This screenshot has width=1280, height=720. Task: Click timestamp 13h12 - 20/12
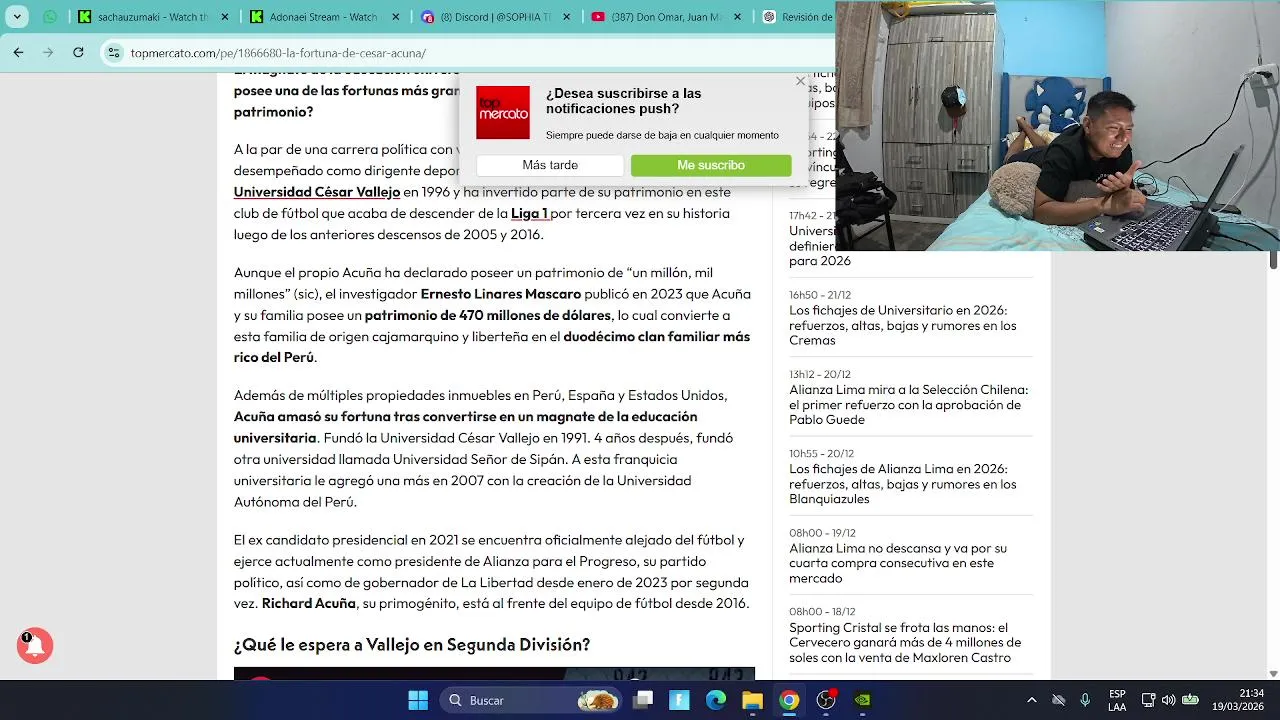[x=820, y=374]
